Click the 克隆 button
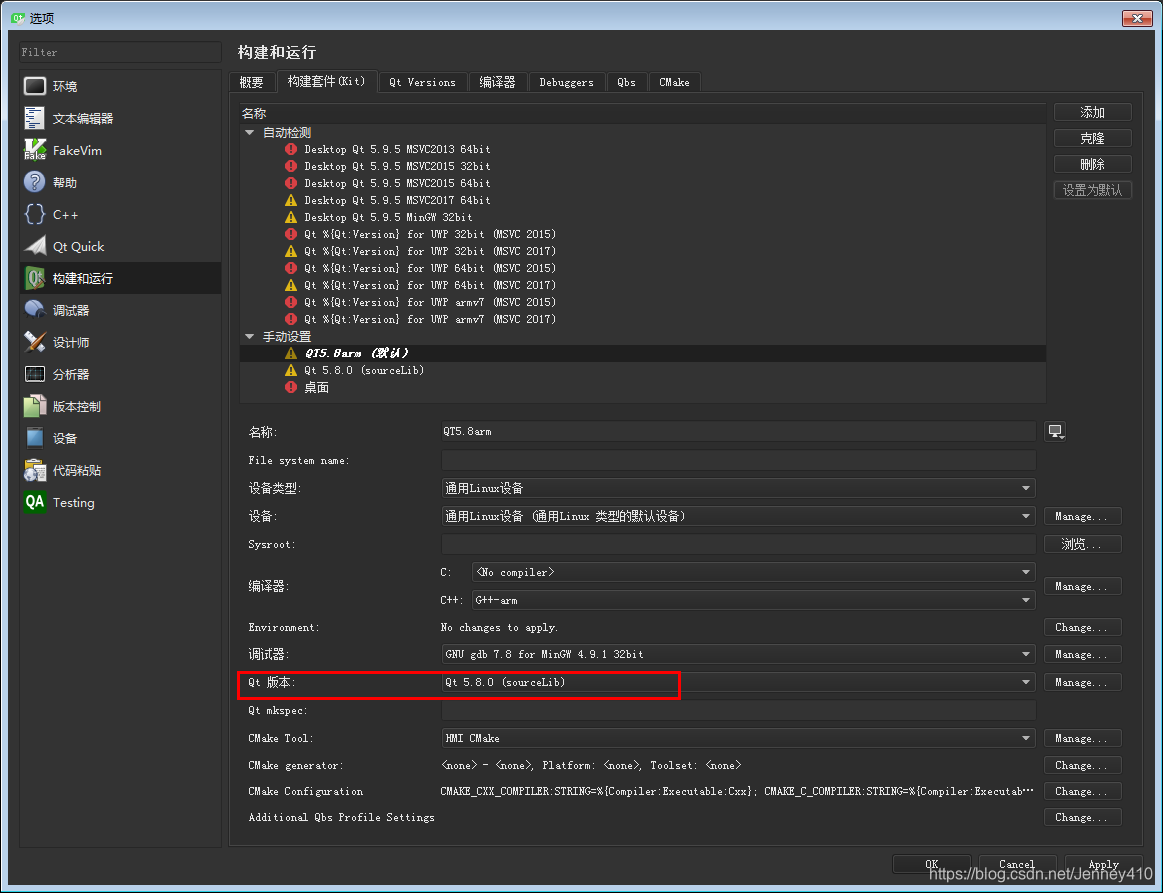1163x893 pixels. pyautogui.click(x=1092, y=137)
